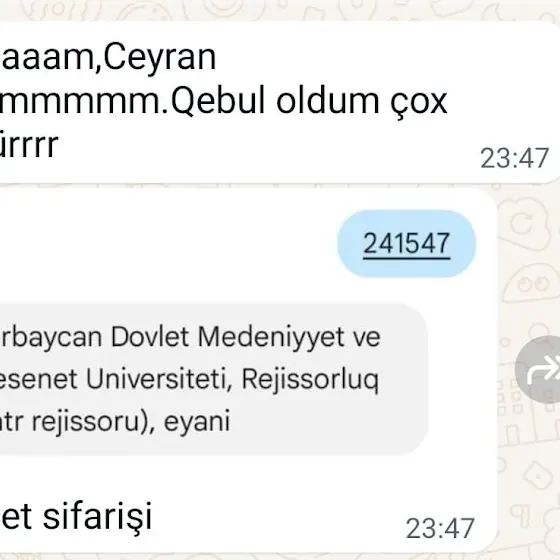The image size is (560, 560).
Task: Select the word Rejissorluq
Action: click(x=310, y=381)
